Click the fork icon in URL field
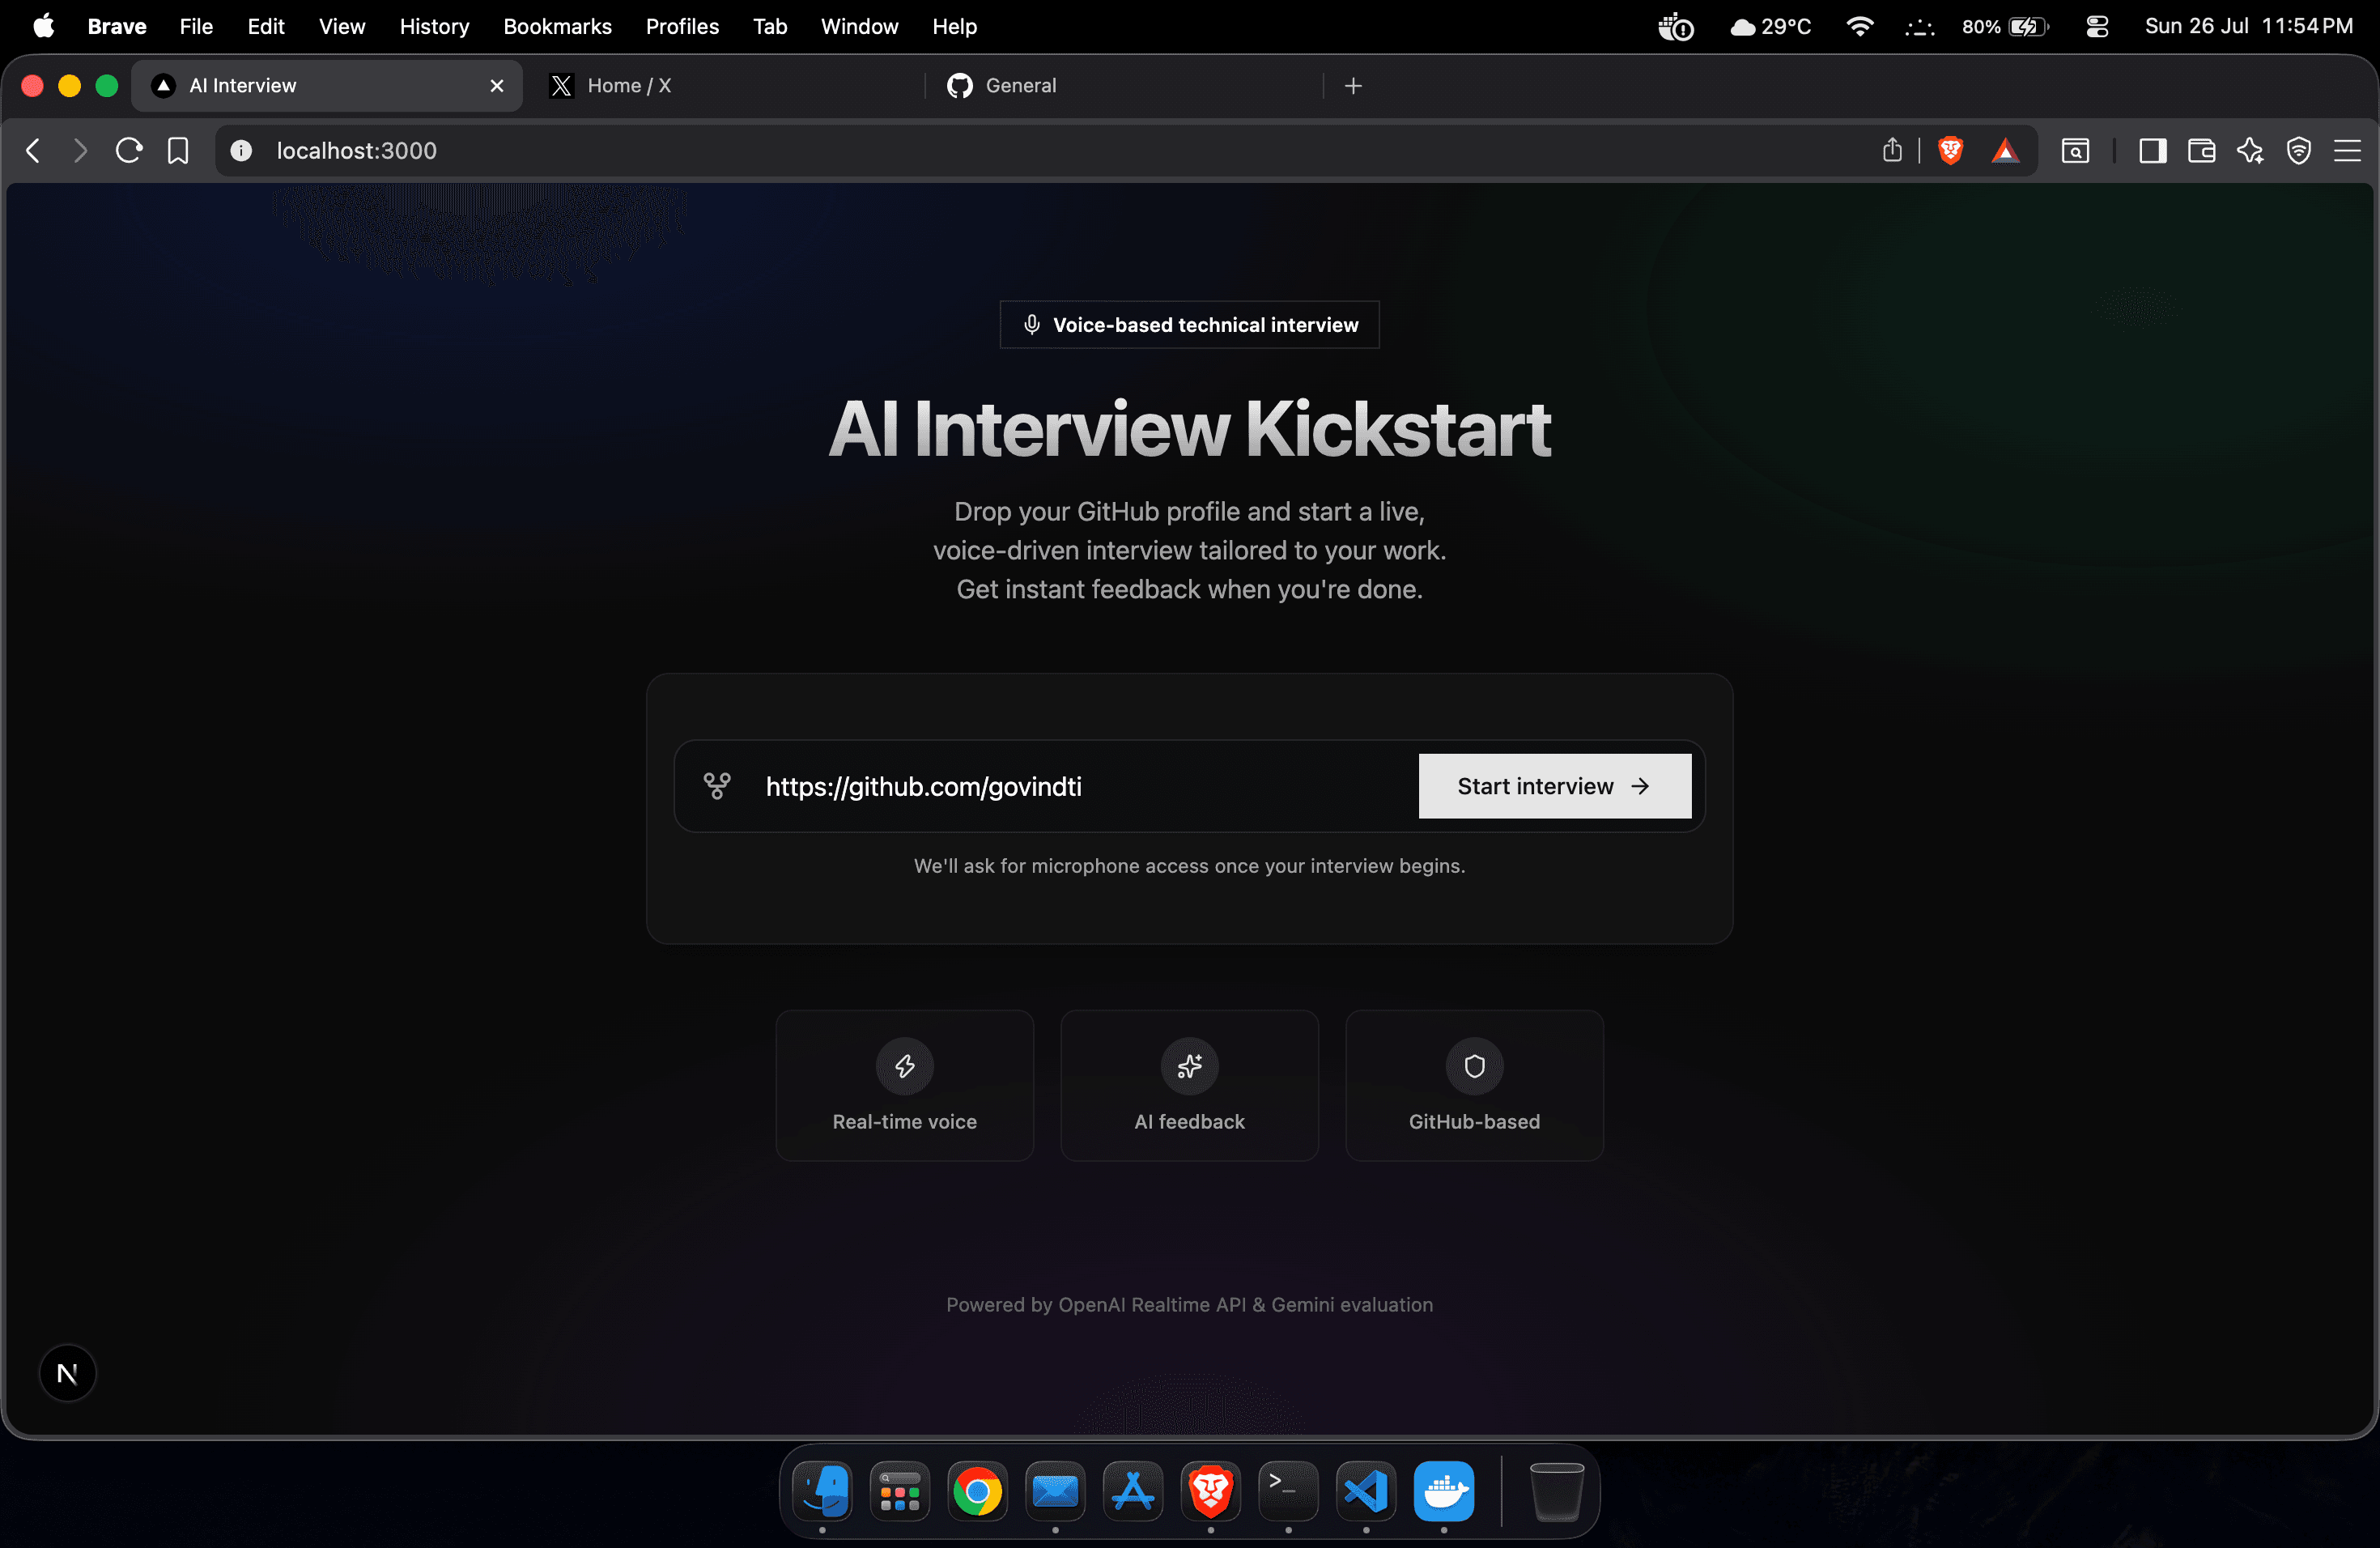Viewport: 2380px width, 1548px height. click(x=717, y=786)
